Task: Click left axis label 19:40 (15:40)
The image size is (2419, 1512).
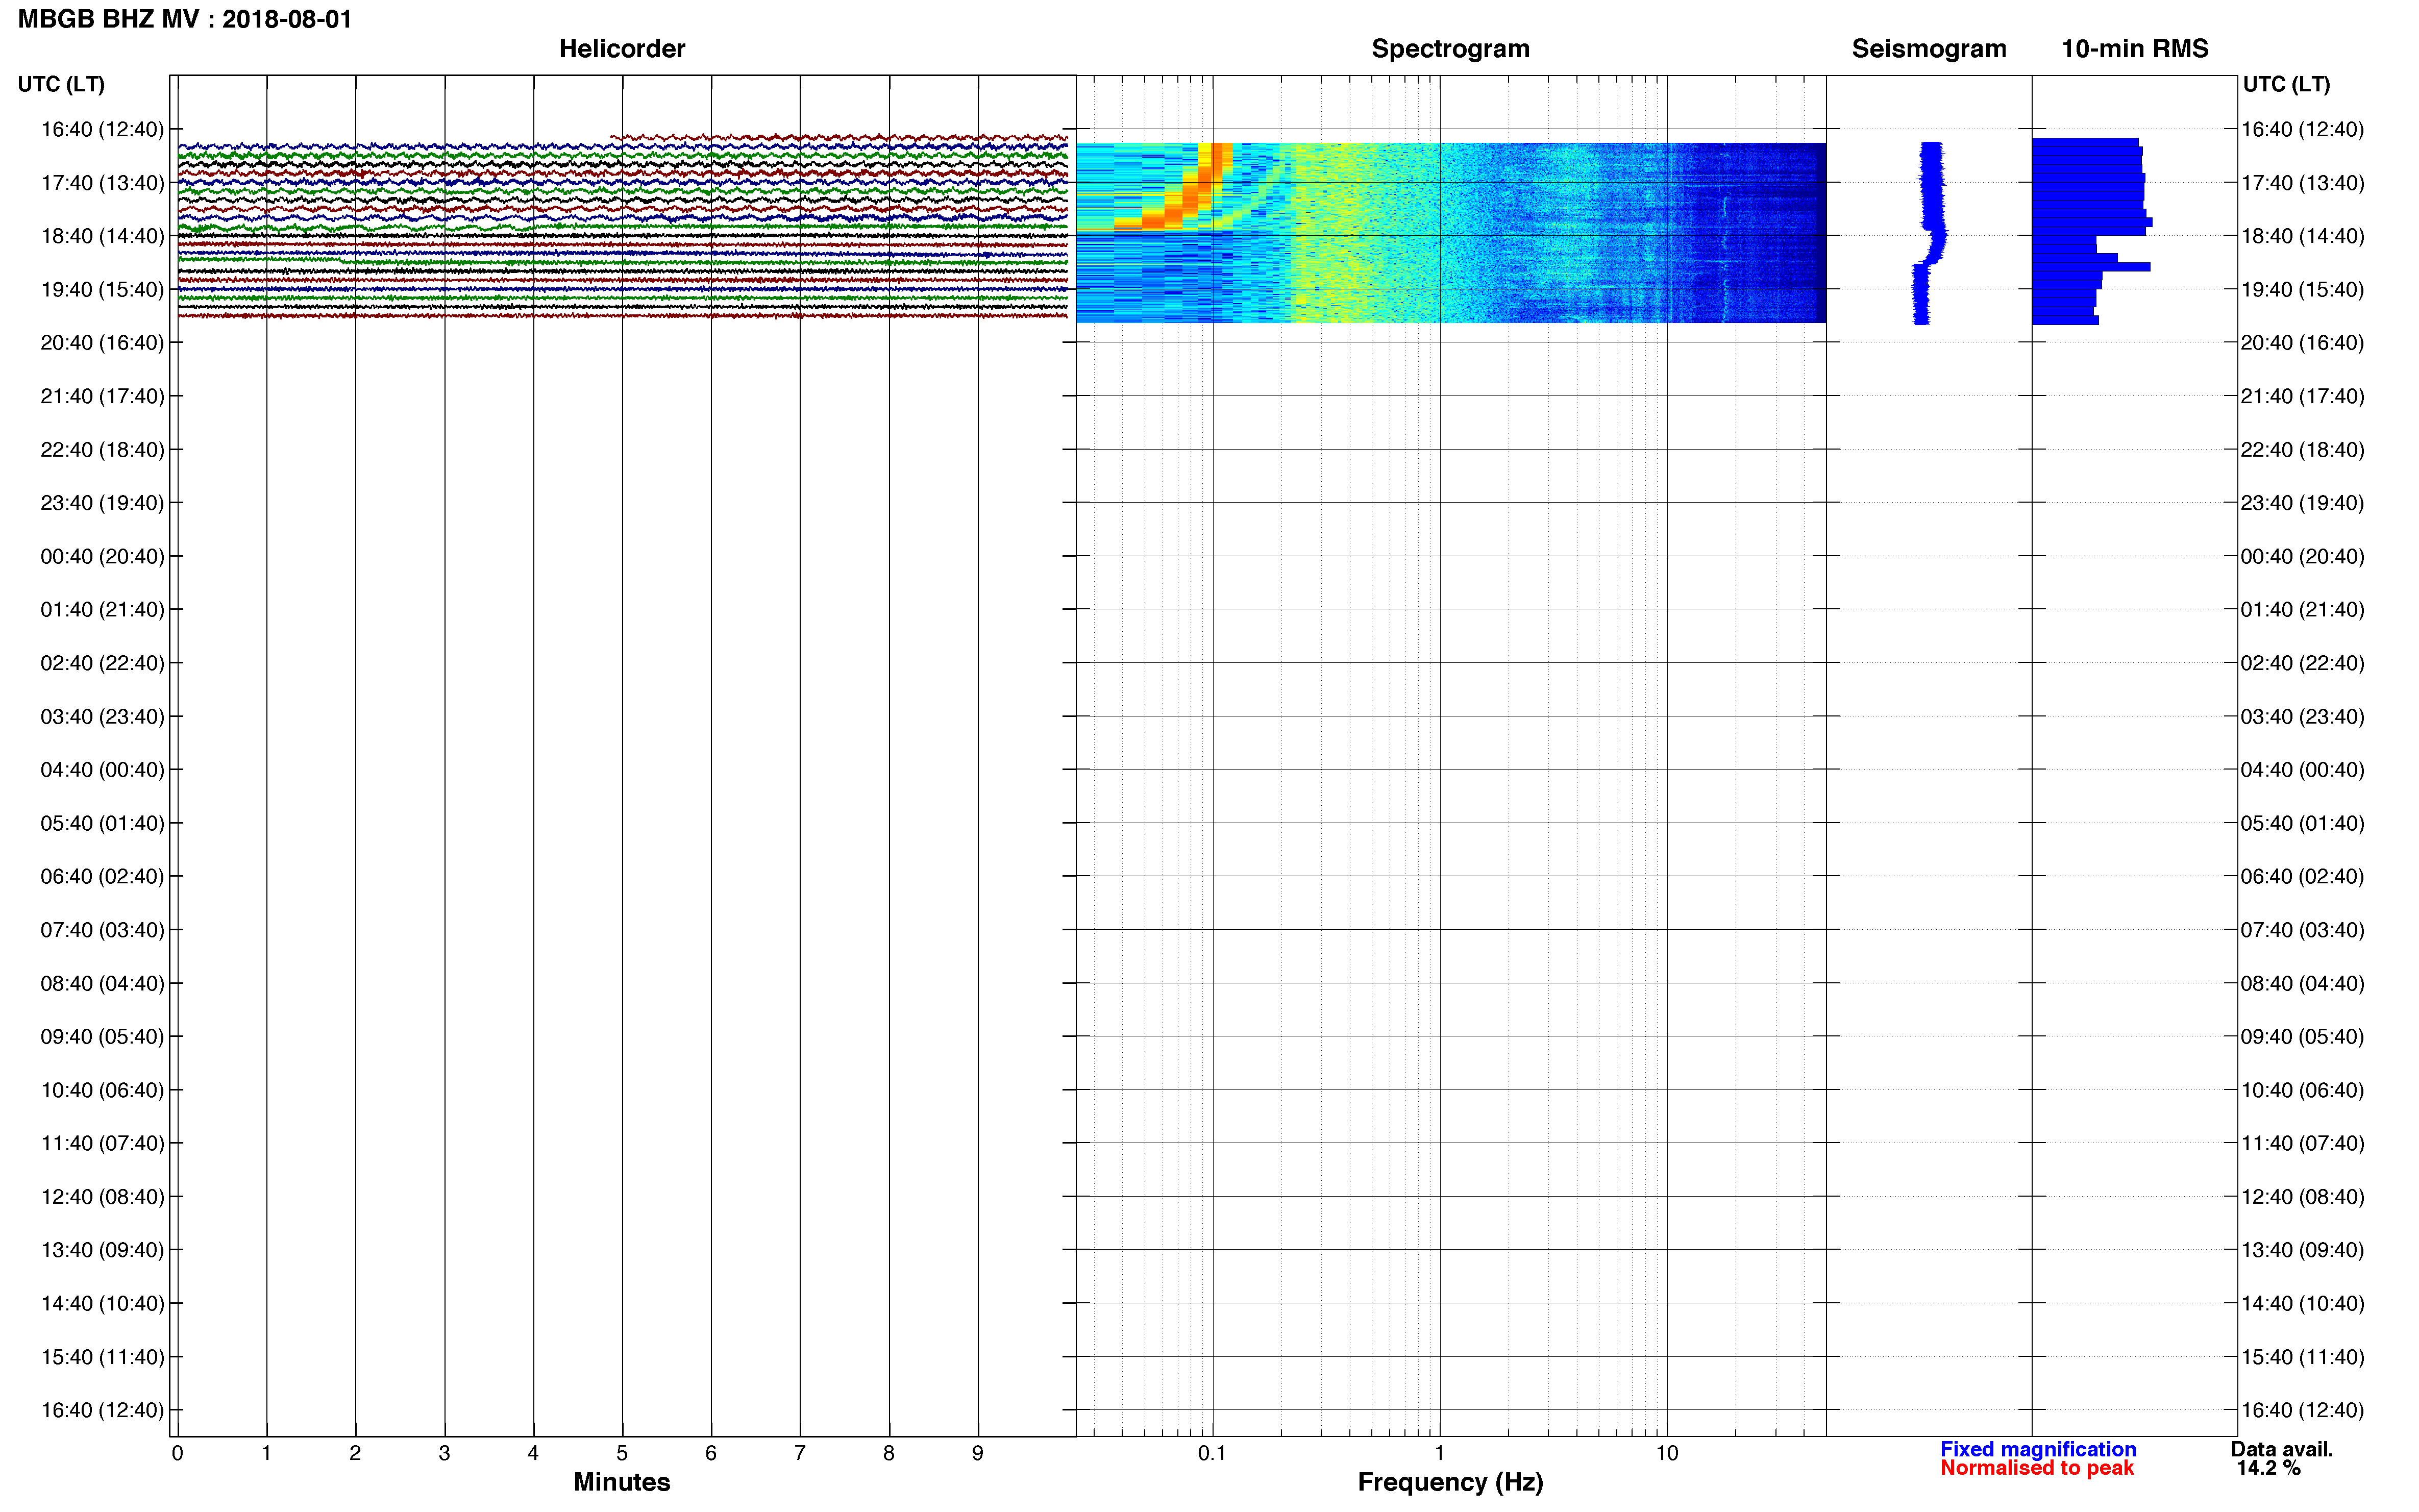Action: click(102, 289)
